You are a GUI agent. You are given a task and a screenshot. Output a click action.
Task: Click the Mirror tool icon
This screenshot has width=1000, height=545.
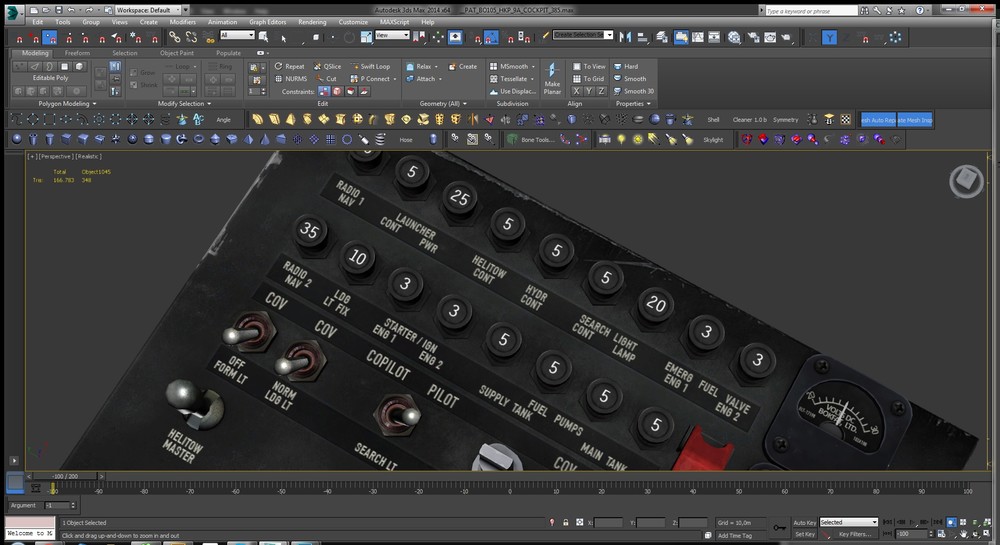(625, 37)
